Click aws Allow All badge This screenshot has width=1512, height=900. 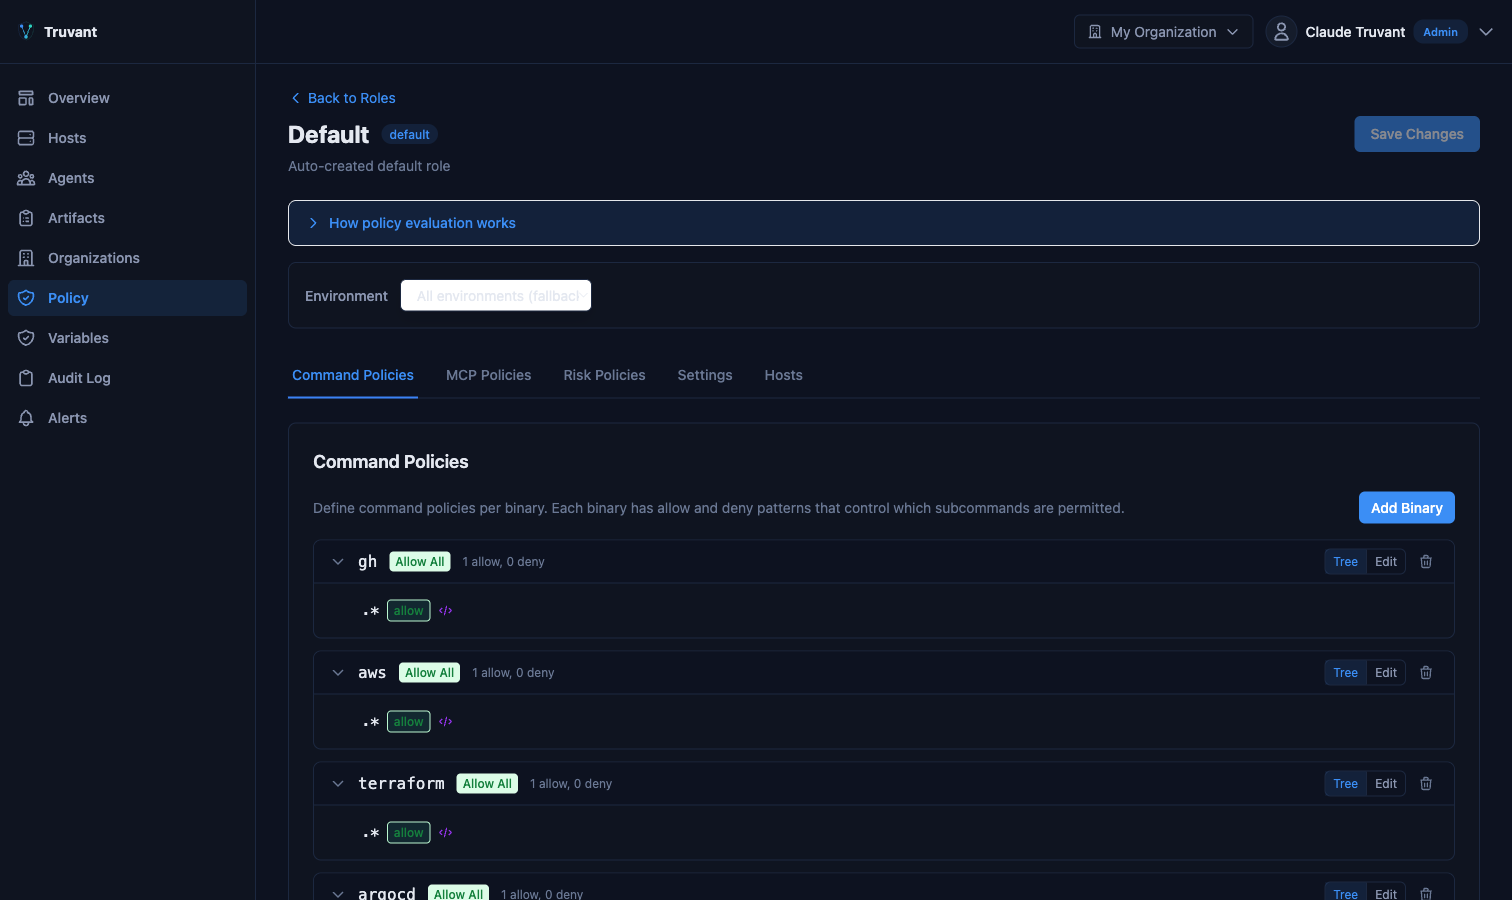(429, 673)
